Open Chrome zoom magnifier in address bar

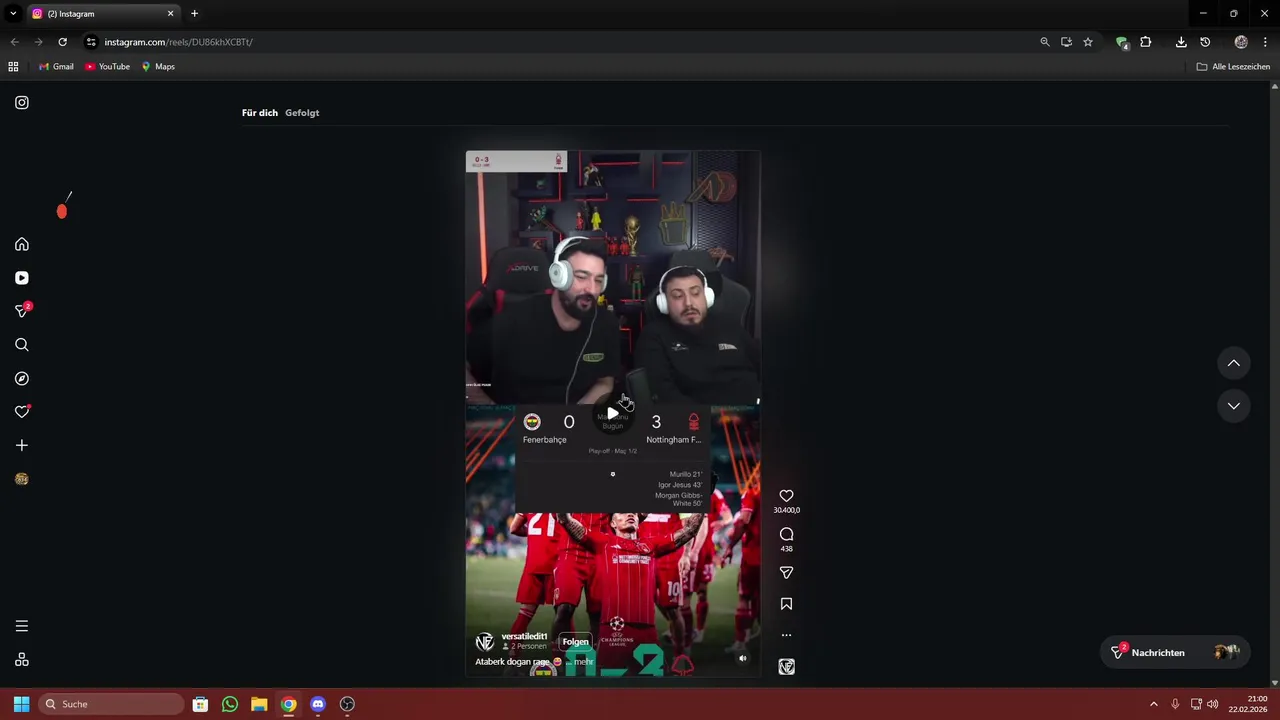[1045, 42]
